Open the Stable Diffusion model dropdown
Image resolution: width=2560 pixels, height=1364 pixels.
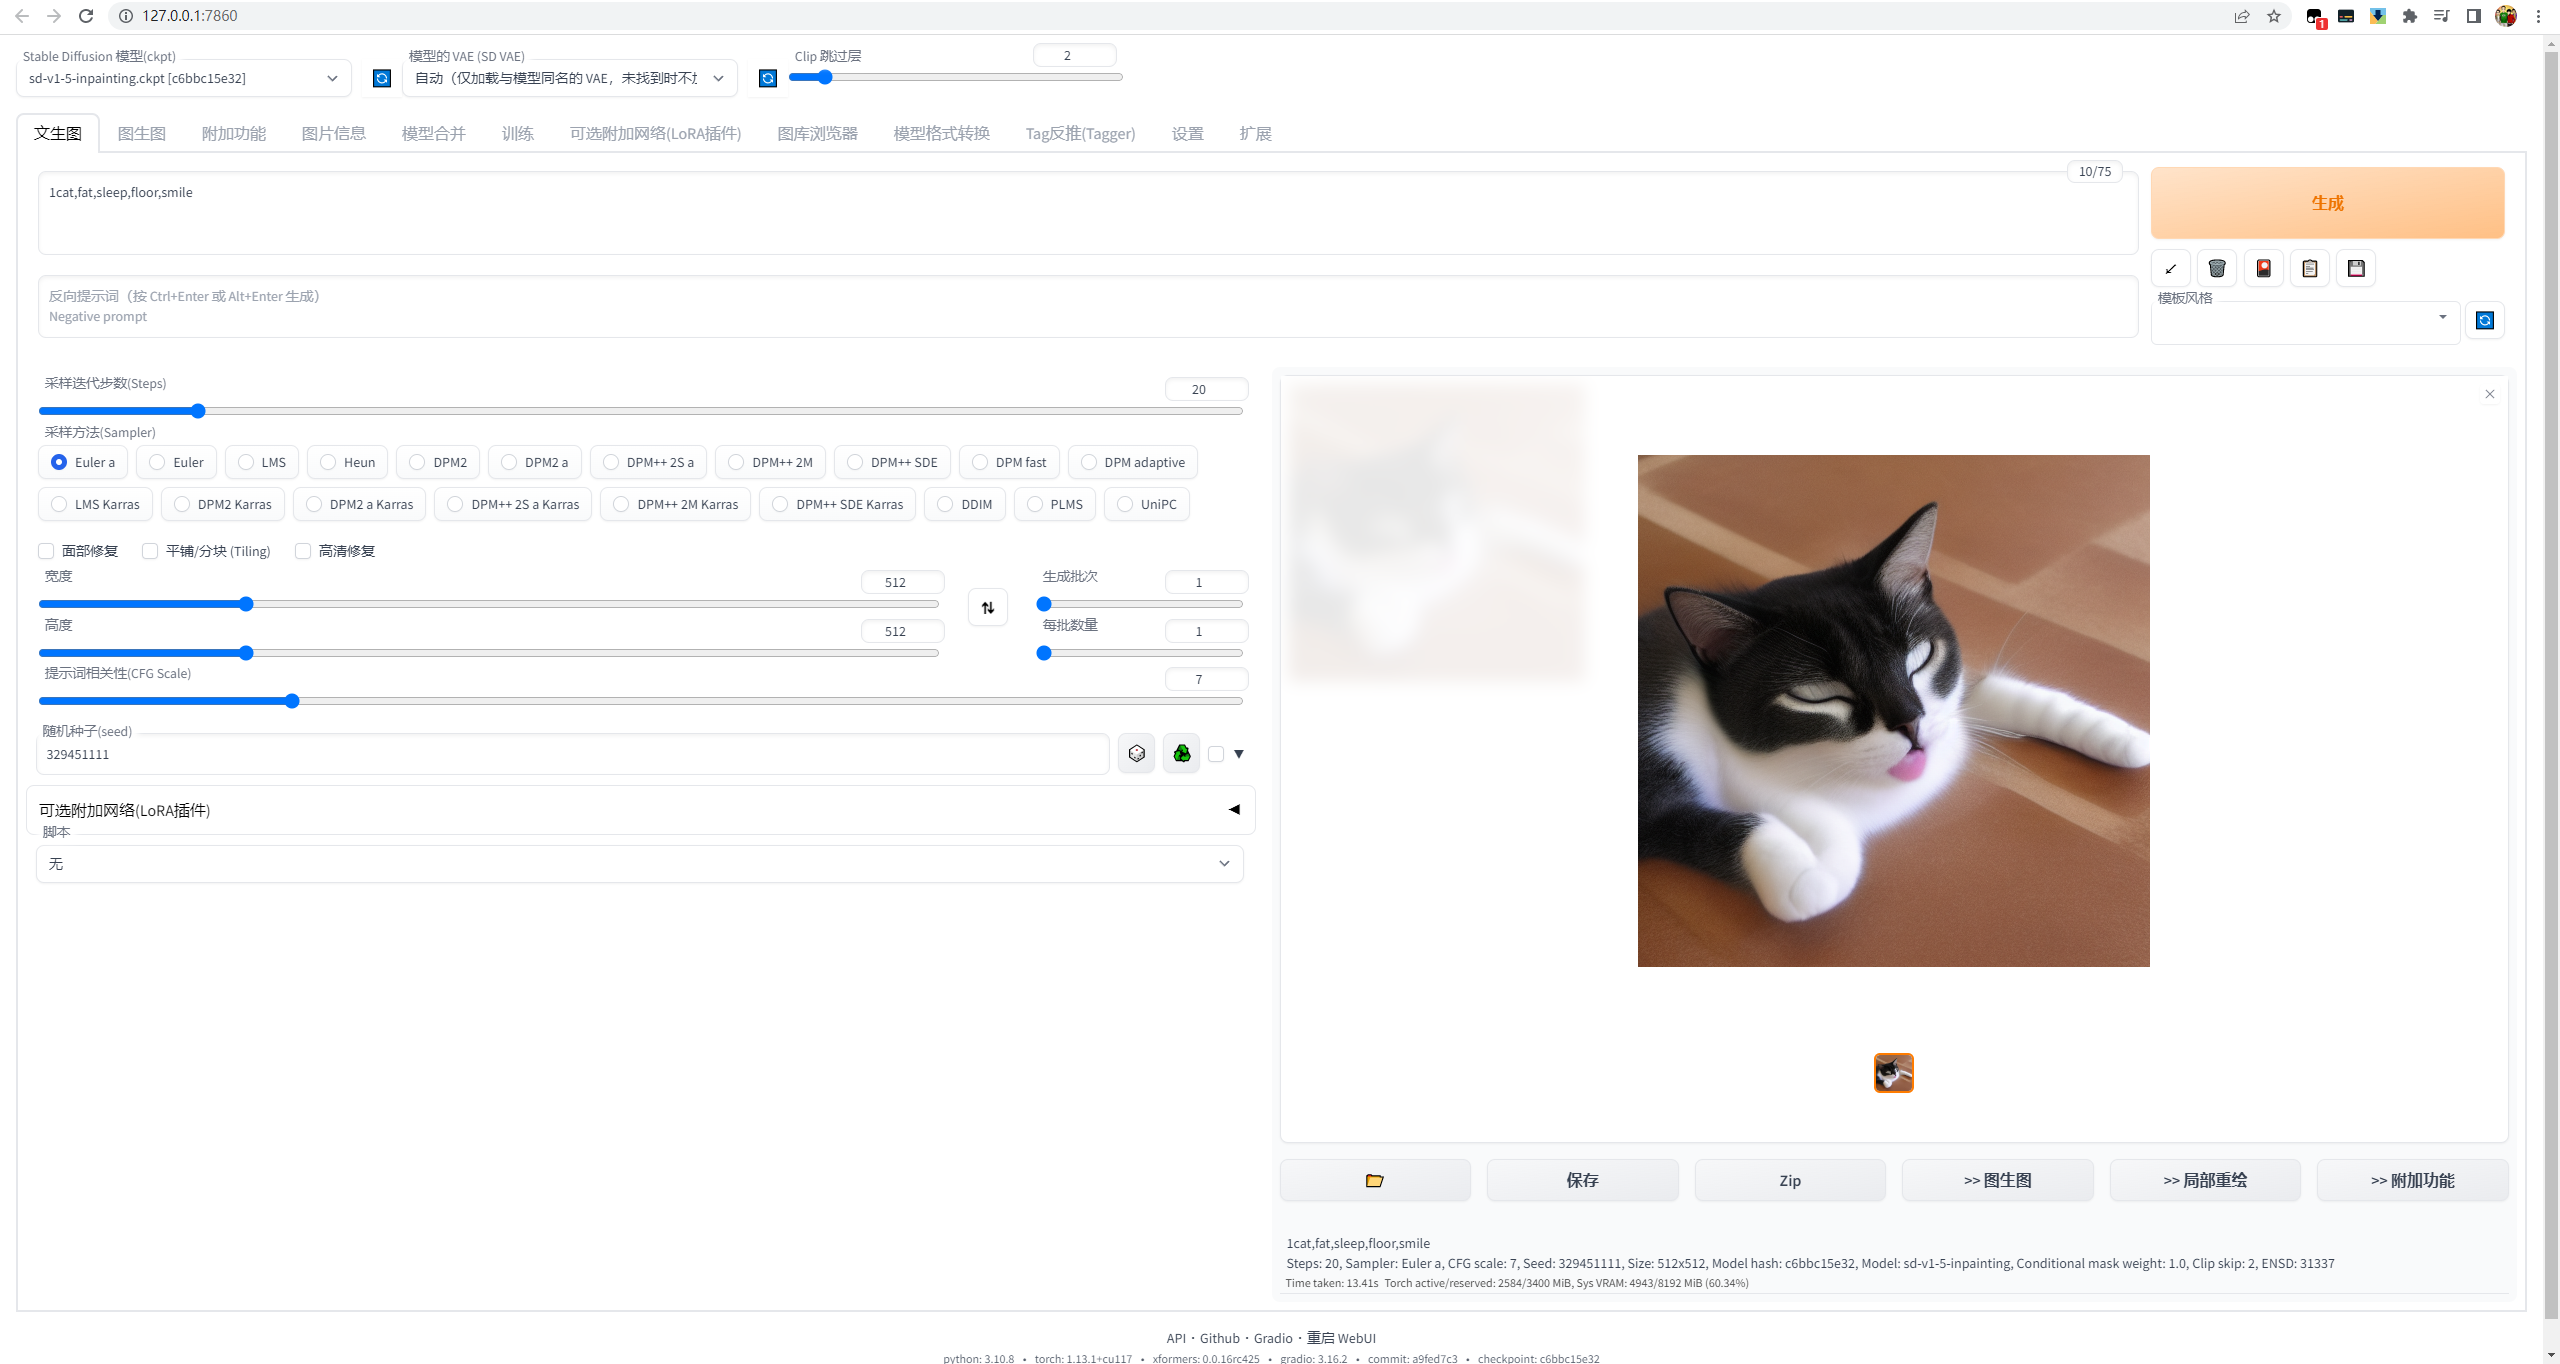(x=184, y=78)
